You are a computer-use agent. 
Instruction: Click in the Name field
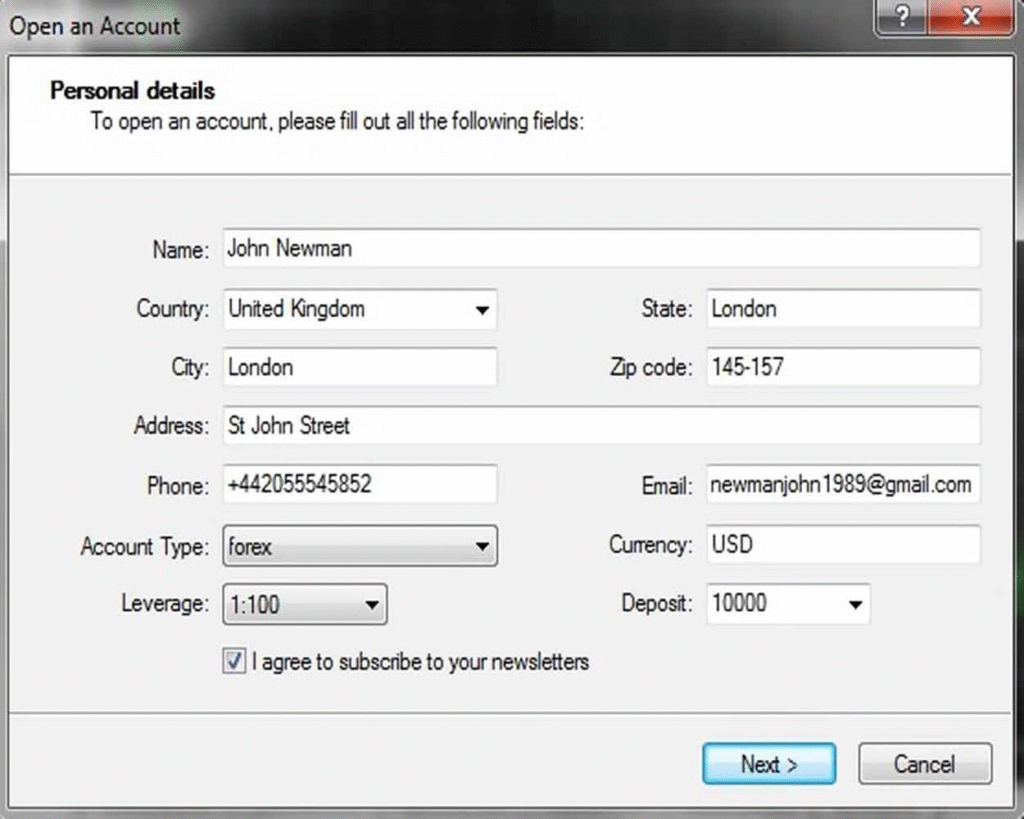point(600,249)
